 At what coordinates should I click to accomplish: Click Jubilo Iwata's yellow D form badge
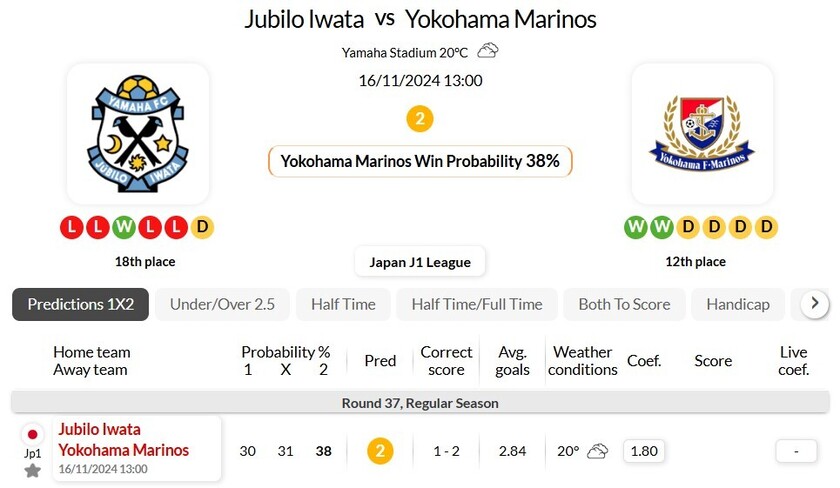pyautogui.click(x=202, y=227)
